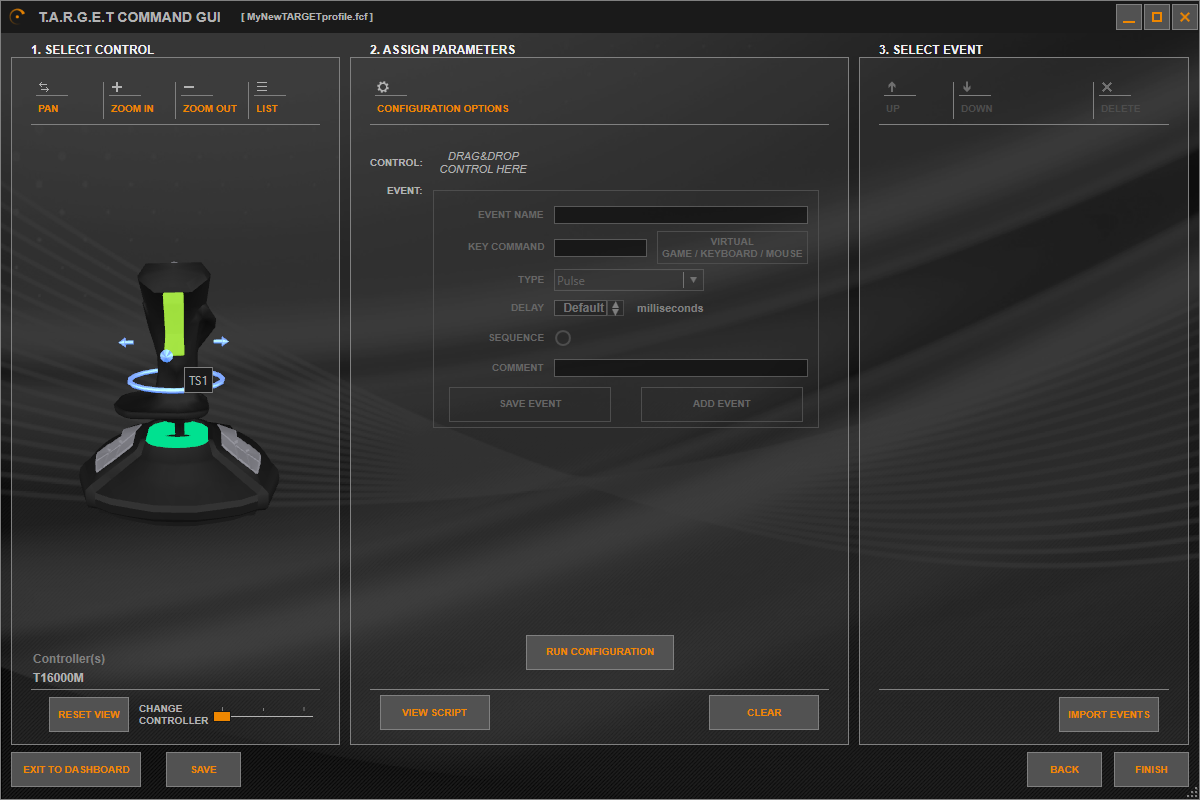
Task: Exit to Dashboard
Action: [76, 770]
